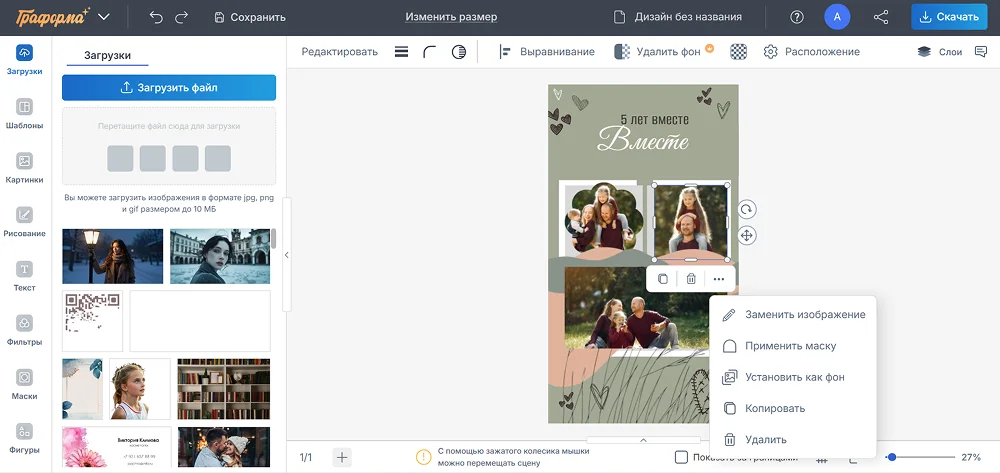1000x473 pixels.
Task: Select the woman with lantern thumbnail
Action: tap(112, 256)
